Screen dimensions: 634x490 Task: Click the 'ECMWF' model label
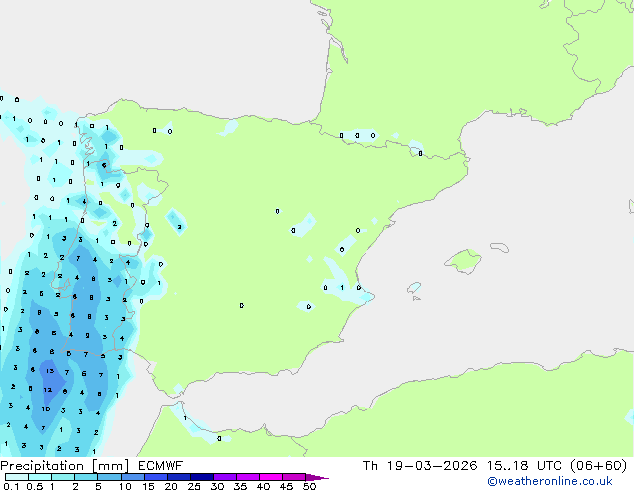click(161, 466)
